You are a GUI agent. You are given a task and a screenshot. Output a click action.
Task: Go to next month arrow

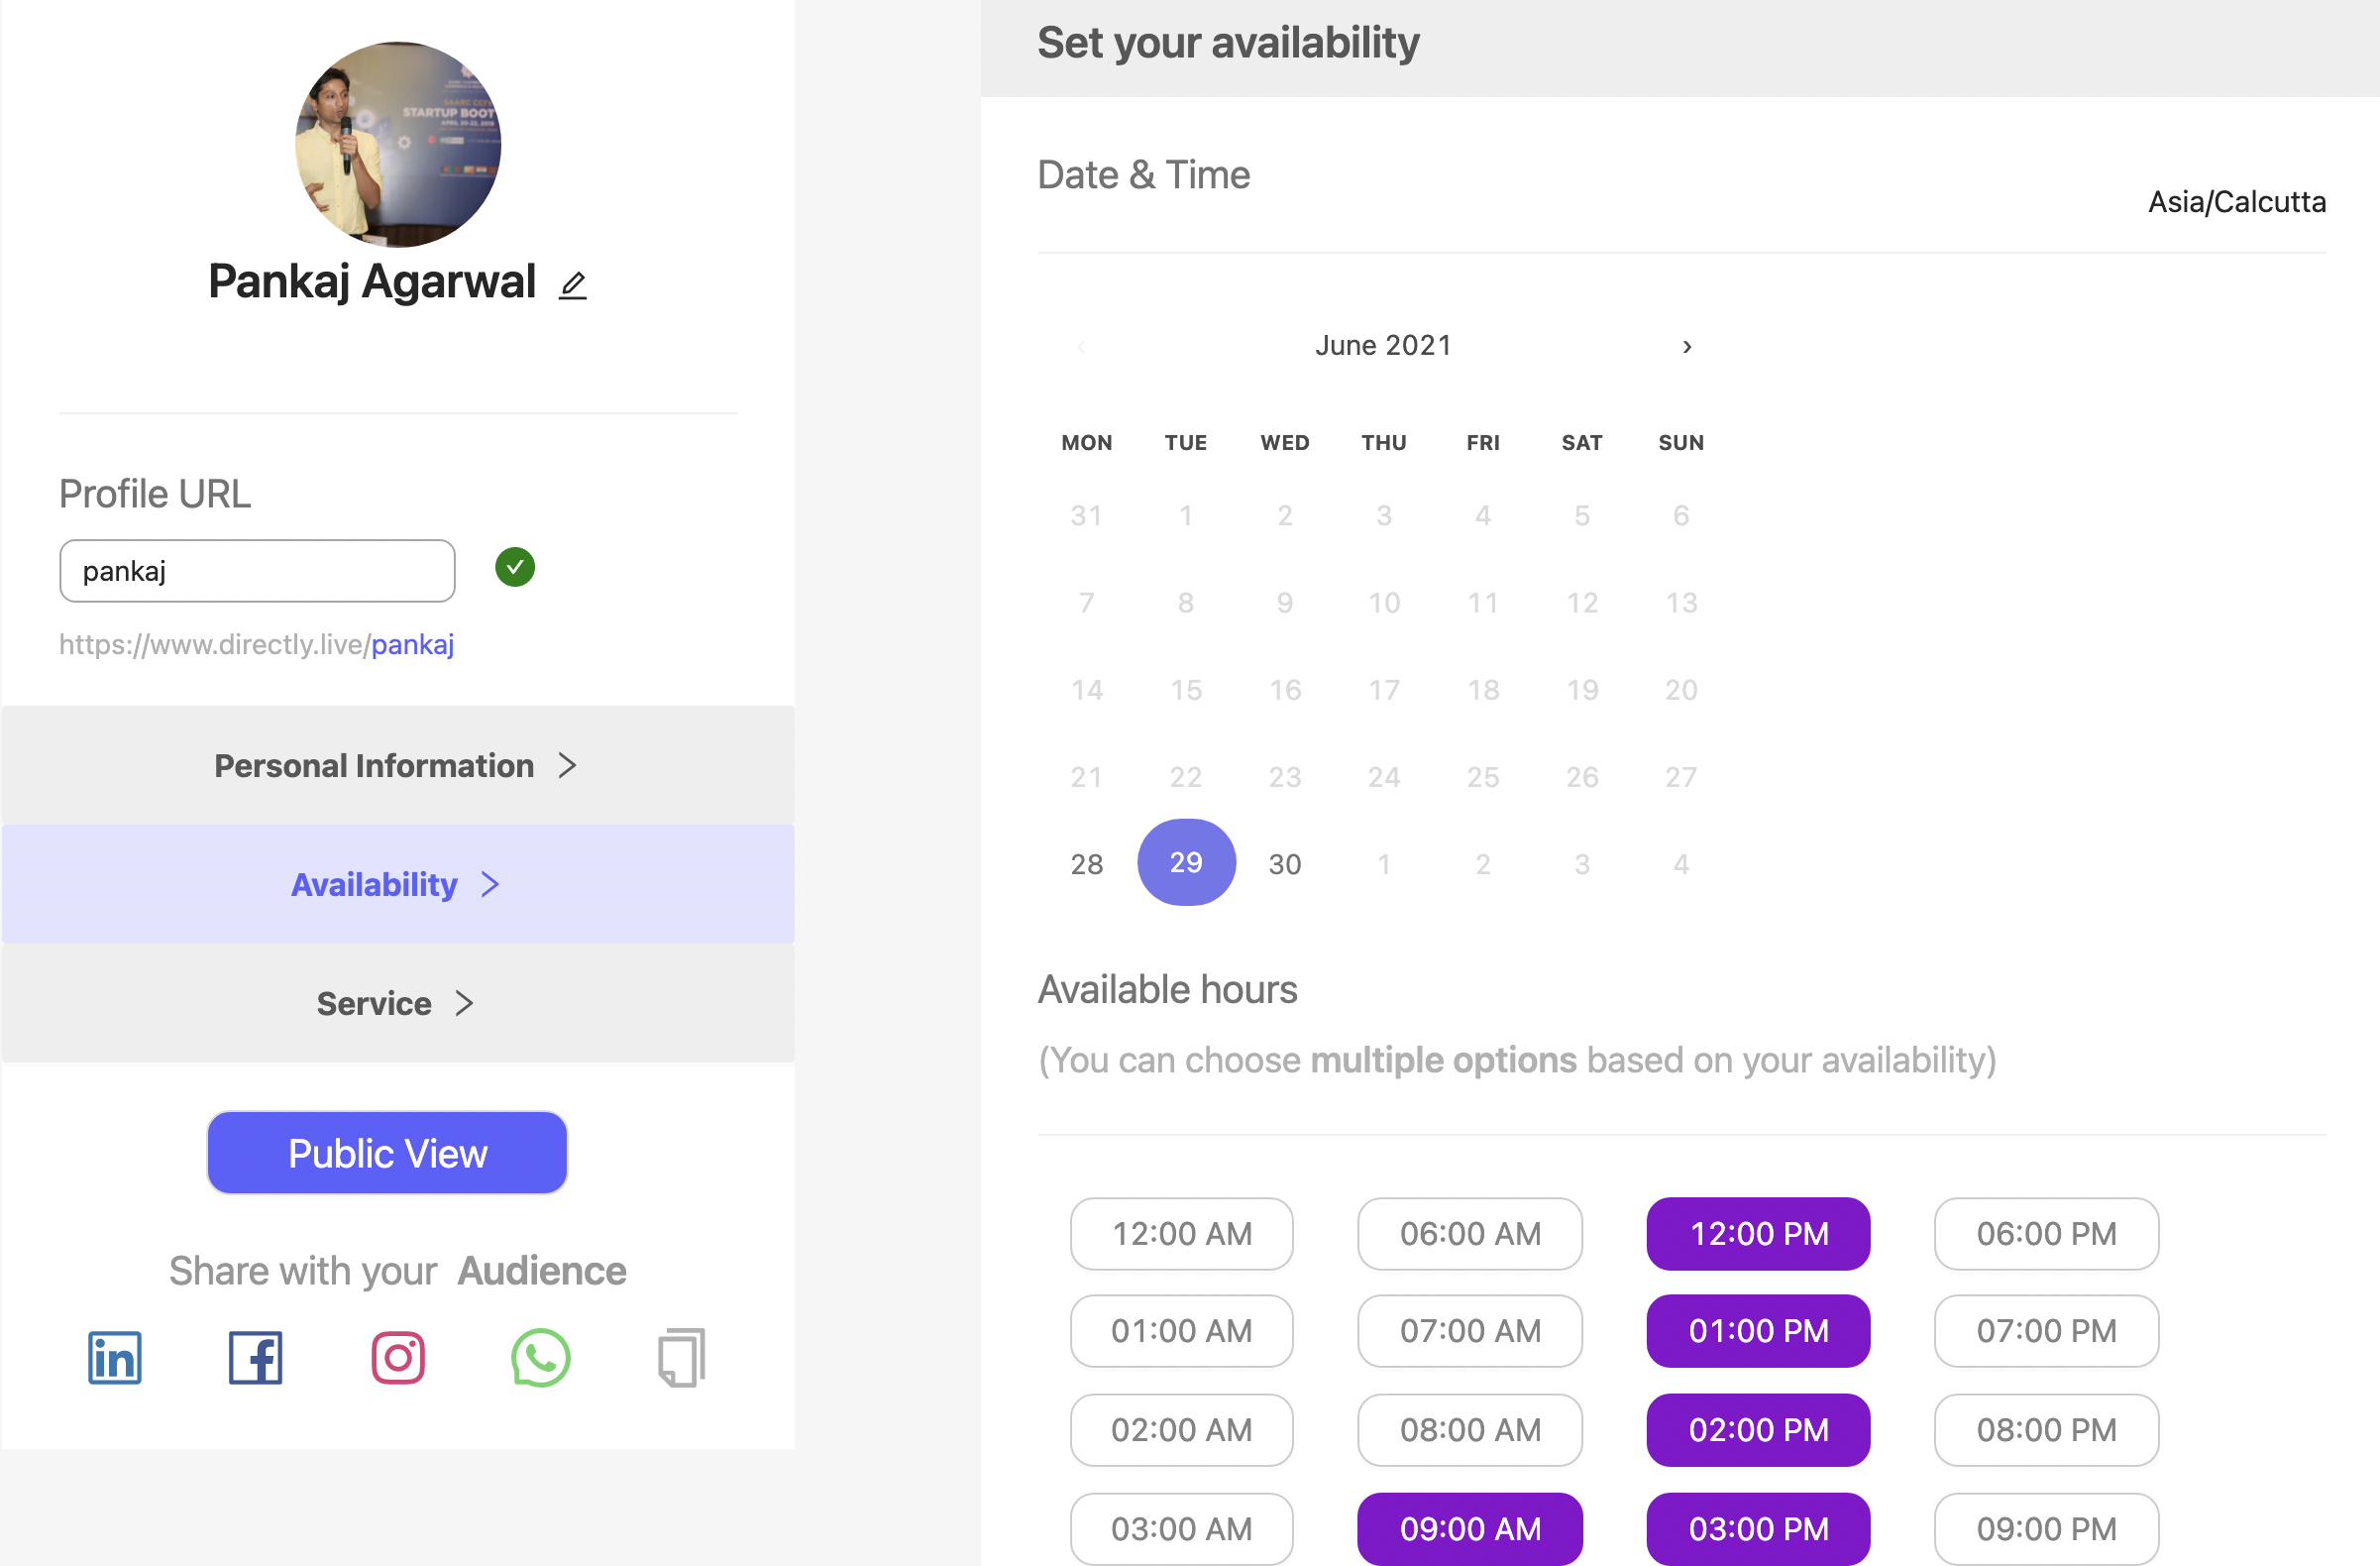click(1687, 346)
